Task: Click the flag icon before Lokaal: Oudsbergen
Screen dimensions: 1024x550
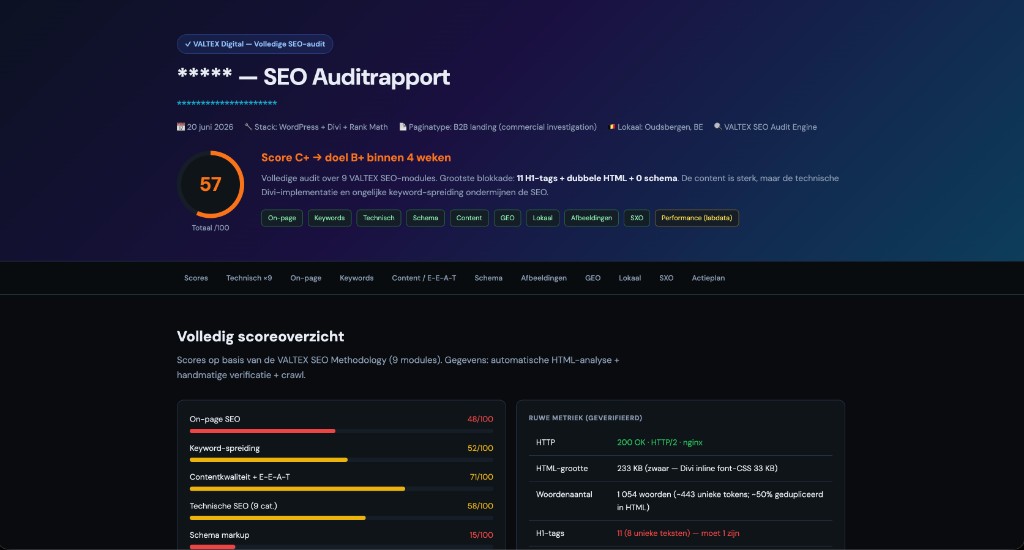Action: click(612, 127)
